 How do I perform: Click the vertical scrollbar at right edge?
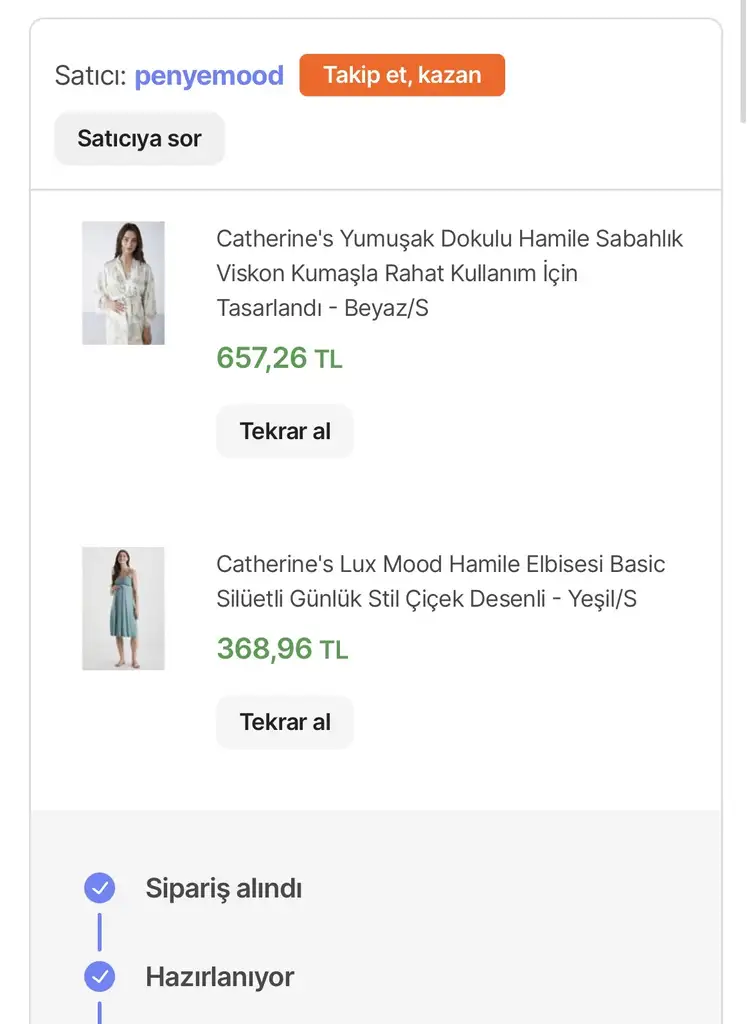click(x=743, y=61)
